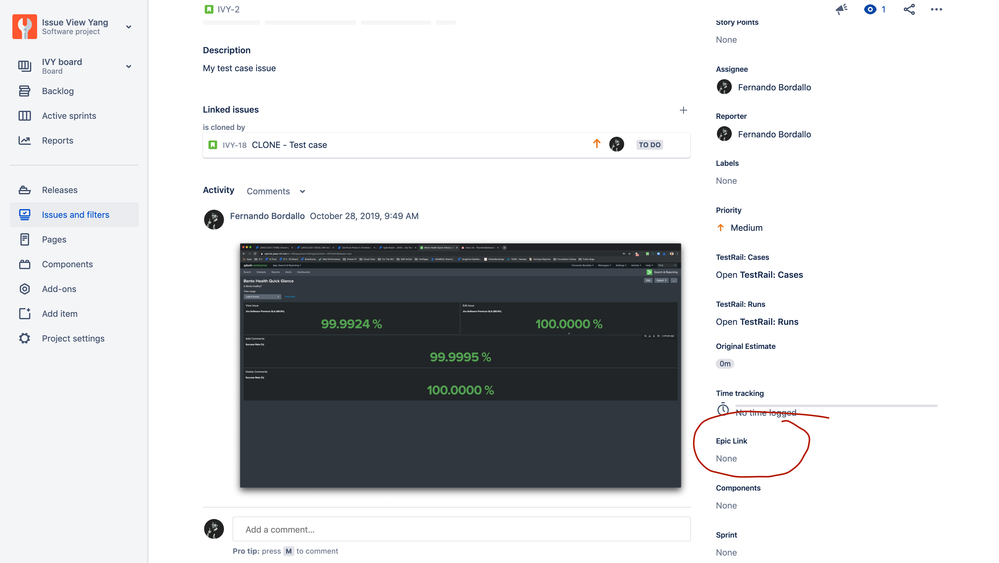This screenshot has height=563, width=999.
Task: Click the Add item icon
Action: pos(24,313)
